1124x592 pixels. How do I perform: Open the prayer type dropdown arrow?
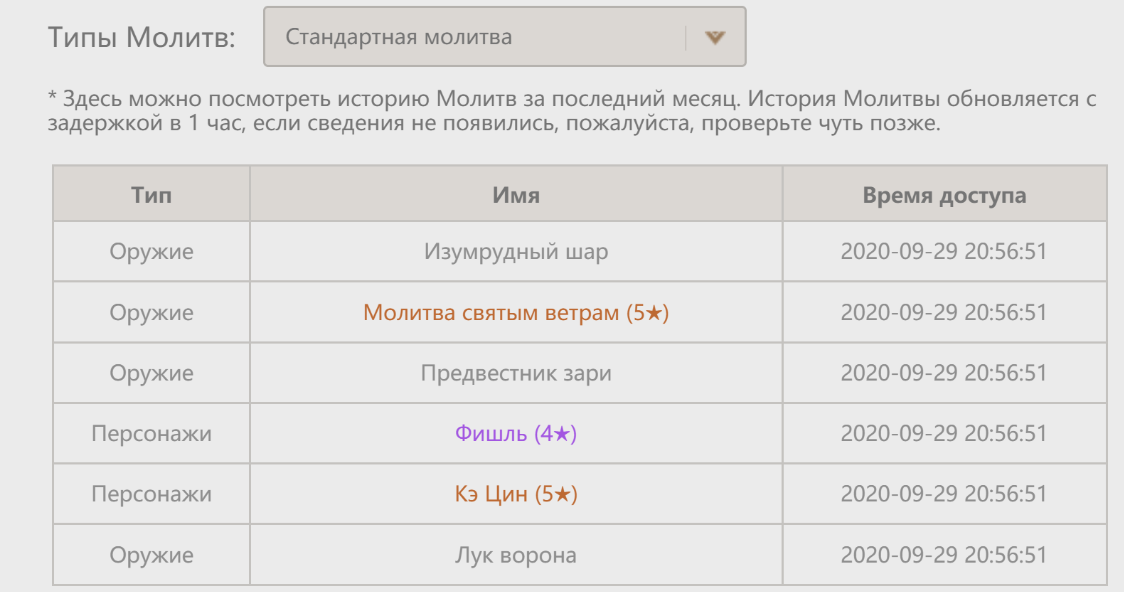click(713, 38)
